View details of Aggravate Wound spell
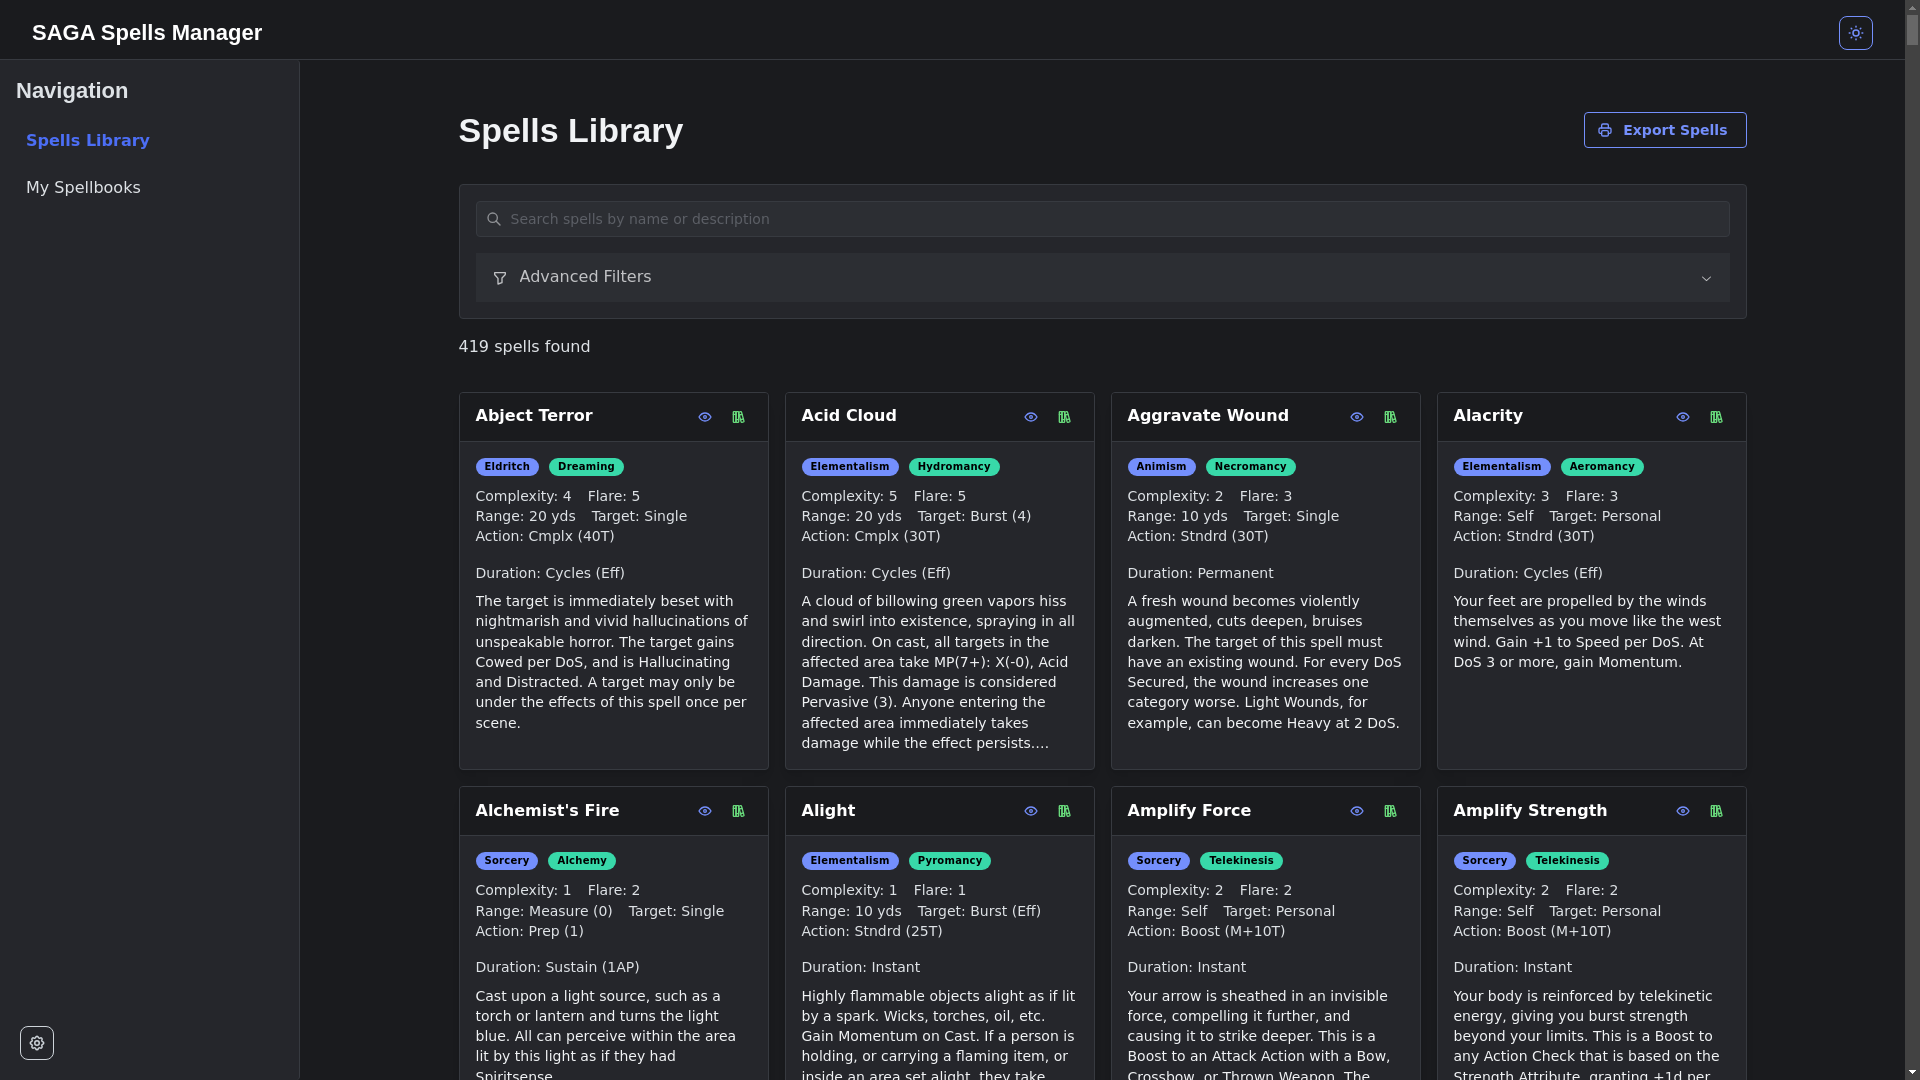The image size is (1920, 1080). click(x=1357, y=417)
